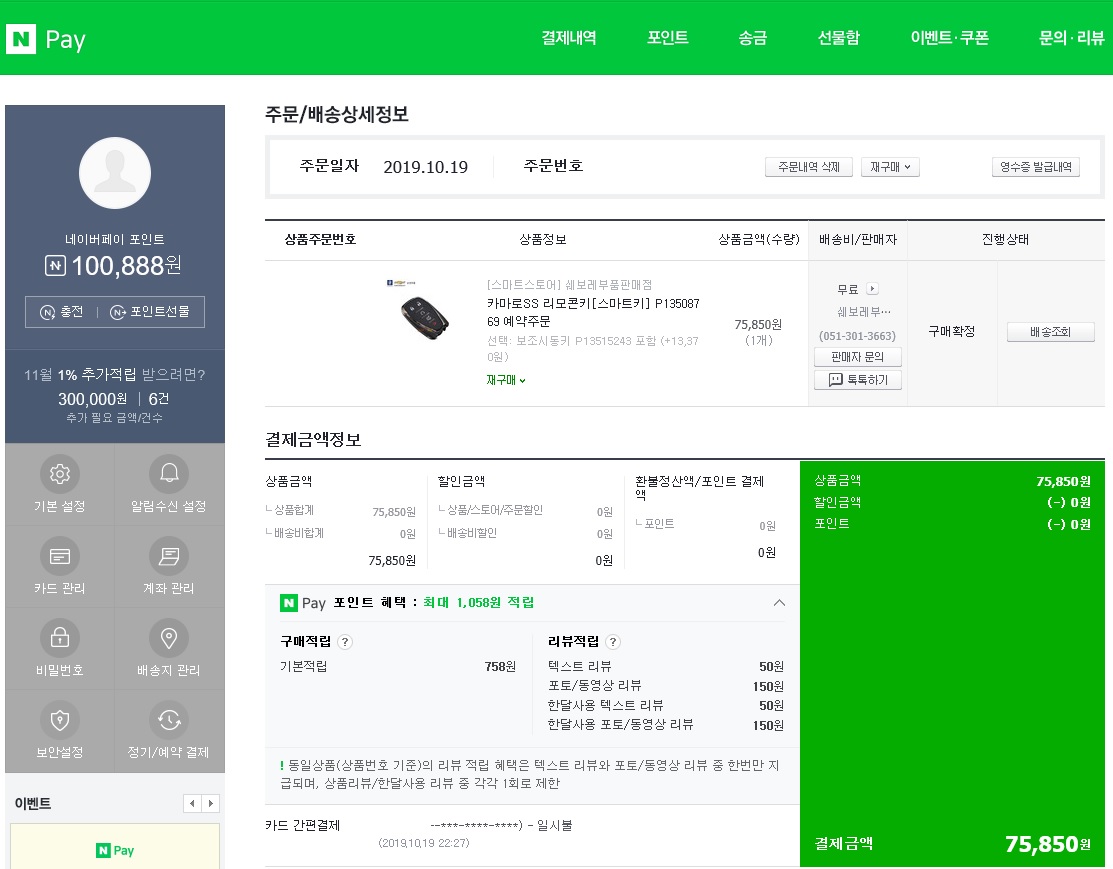Open the profile avatar picture
Viewport: 1113px width, 869px height.
(x=115, y=173)
